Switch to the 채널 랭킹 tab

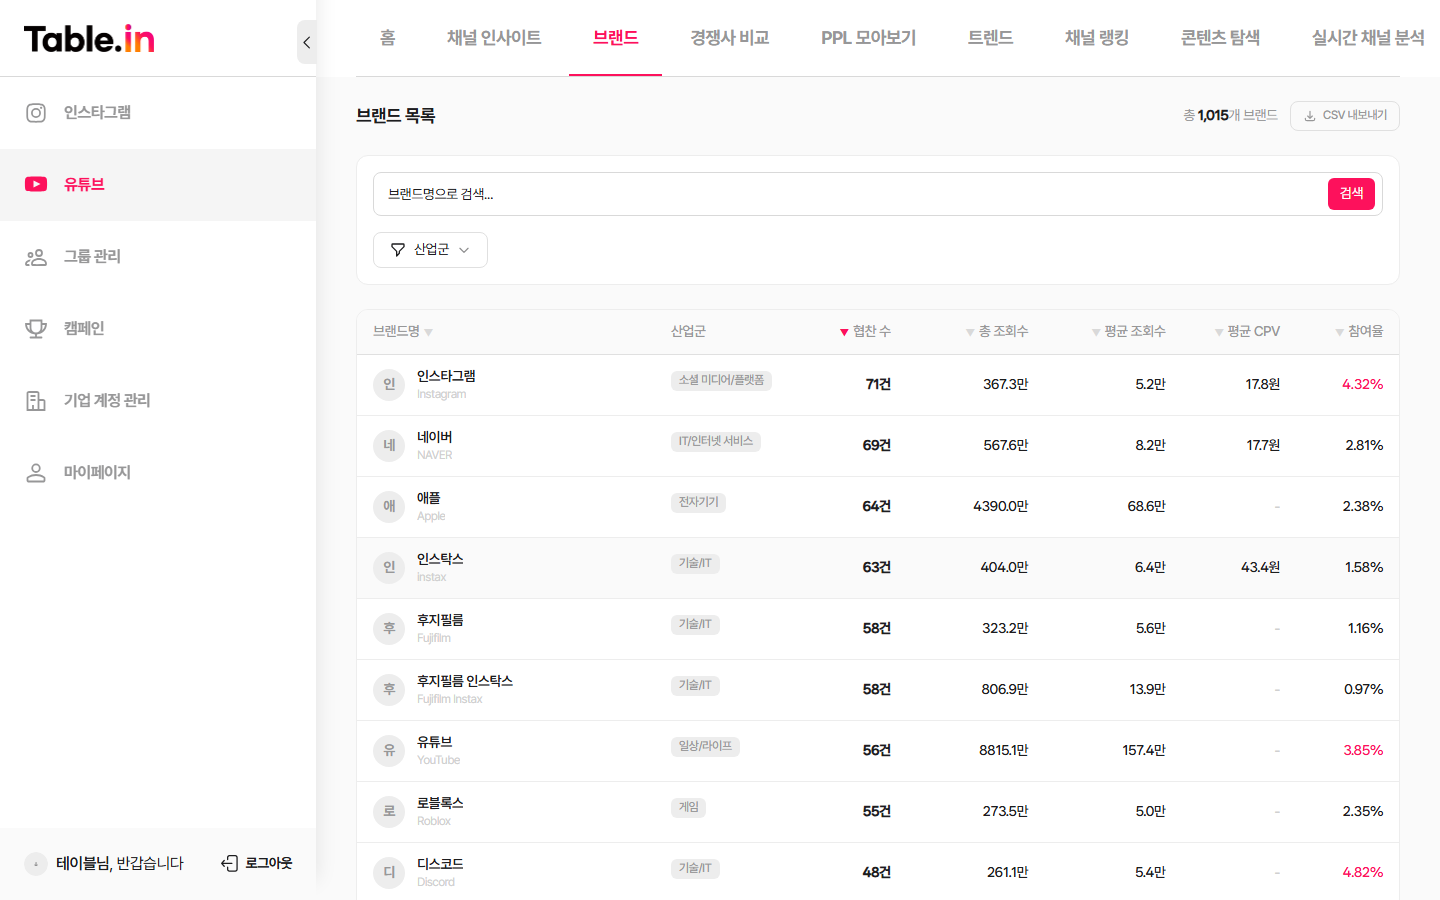[1096, 38]
